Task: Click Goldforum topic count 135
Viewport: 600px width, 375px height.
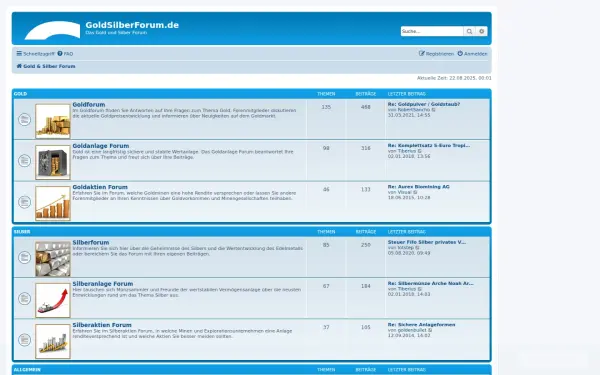Action: (x=326, y=107)
